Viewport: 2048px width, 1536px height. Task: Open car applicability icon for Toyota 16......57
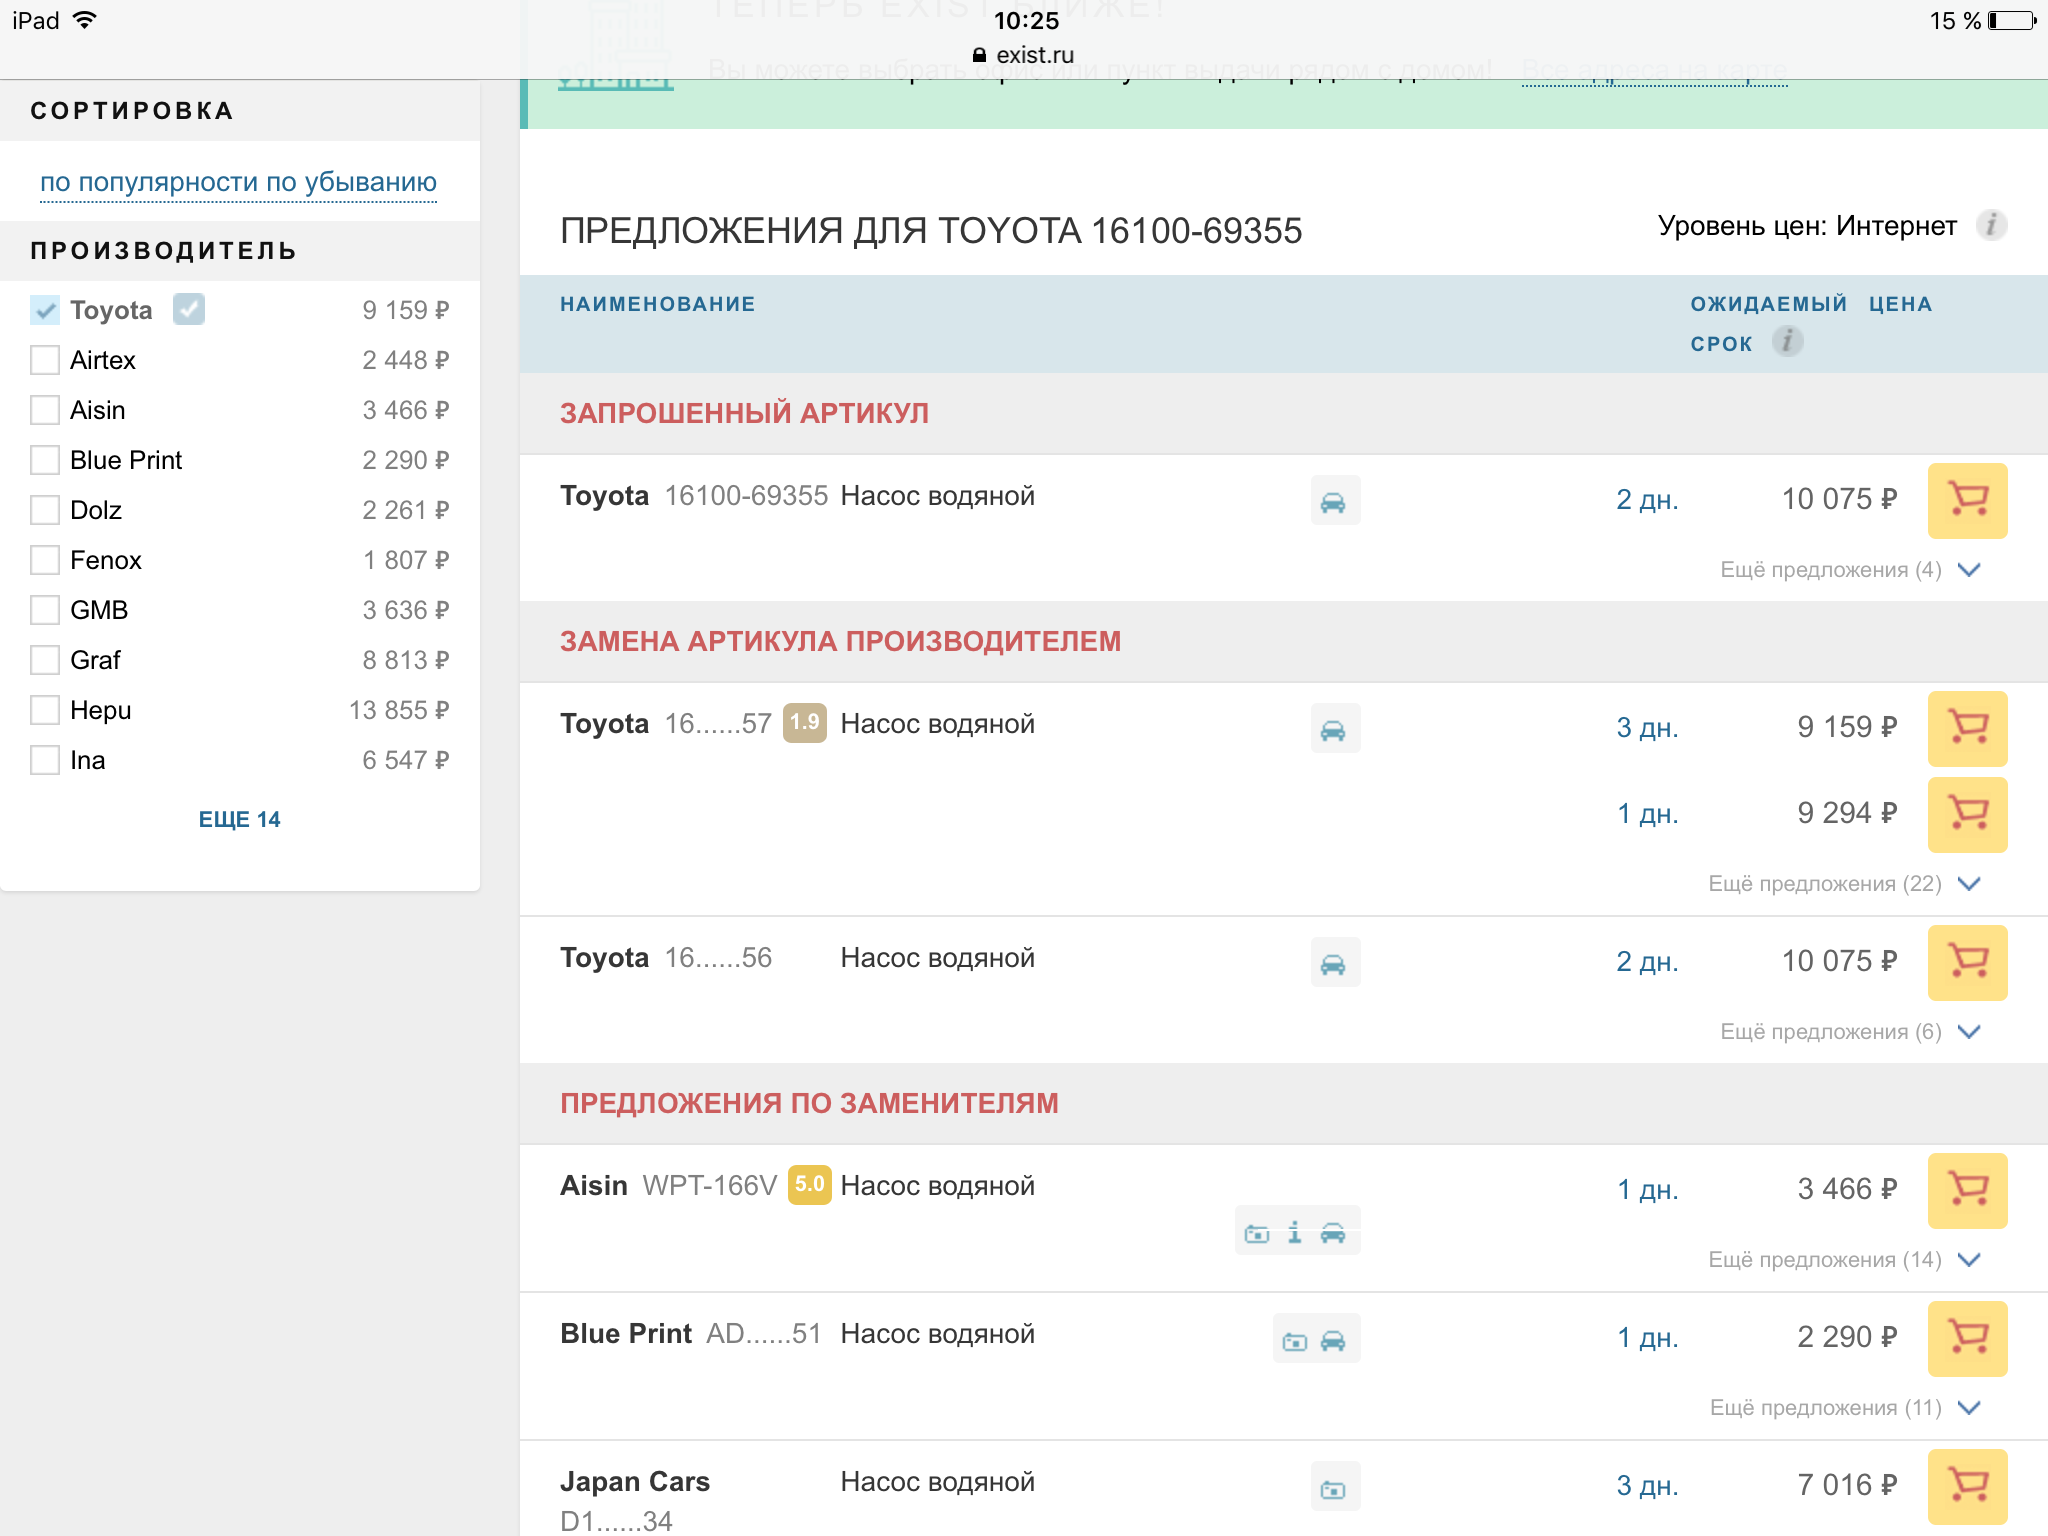[1334, 729]
